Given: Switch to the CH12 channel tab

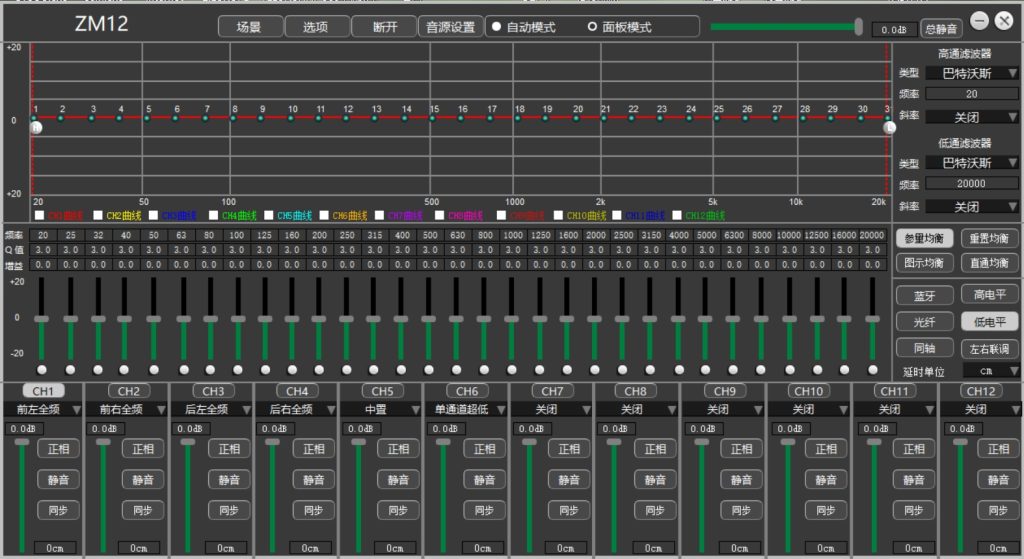Looking at the screenshot, I should coord(981,391).
